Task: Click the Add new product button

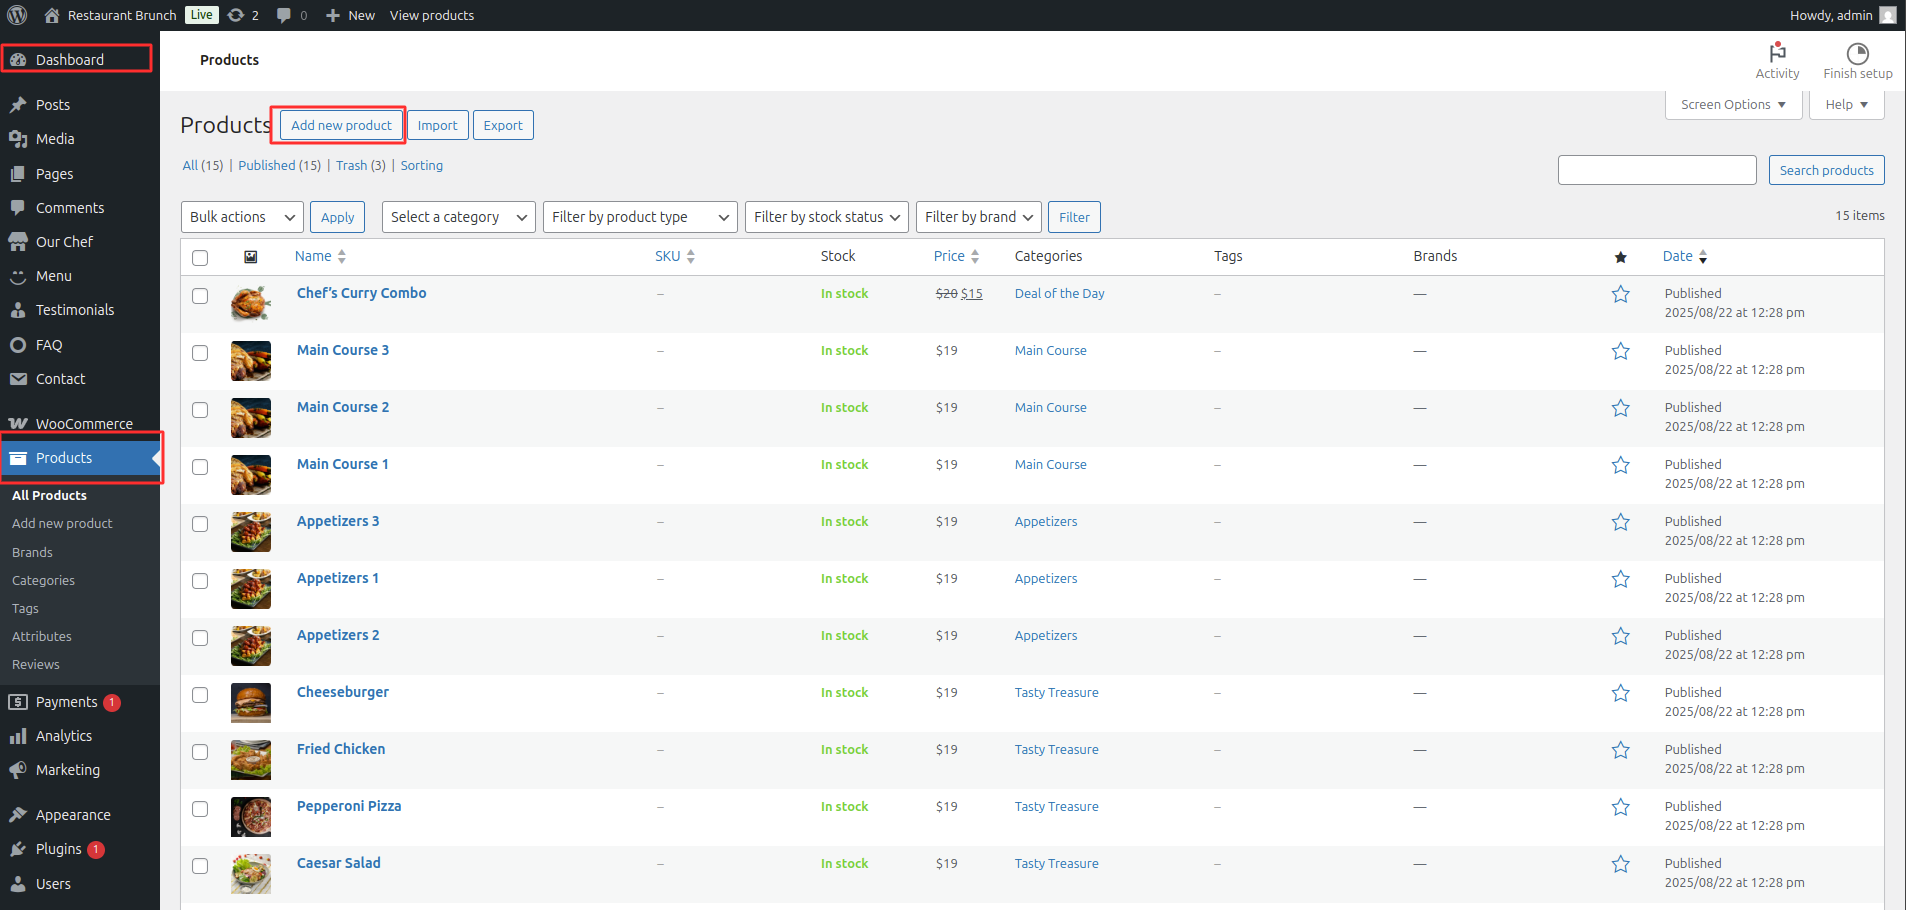Action: coord(341,125)
